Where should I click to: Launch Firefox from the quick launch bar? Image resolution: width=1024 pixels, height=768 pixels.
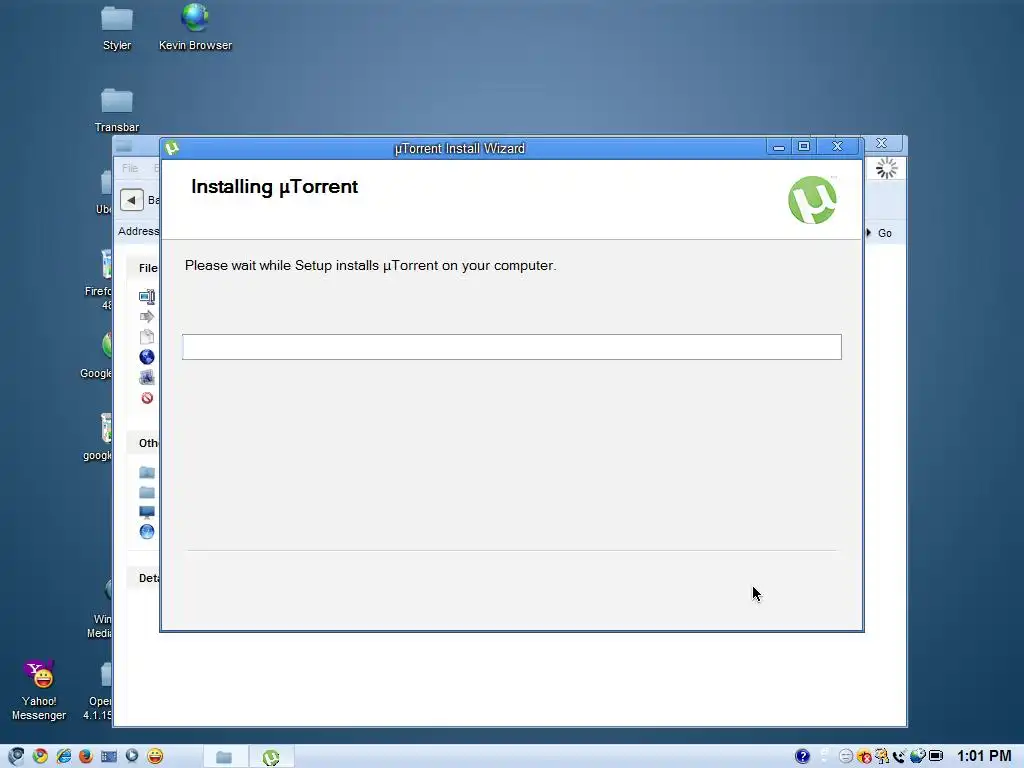tap(86, 756)
